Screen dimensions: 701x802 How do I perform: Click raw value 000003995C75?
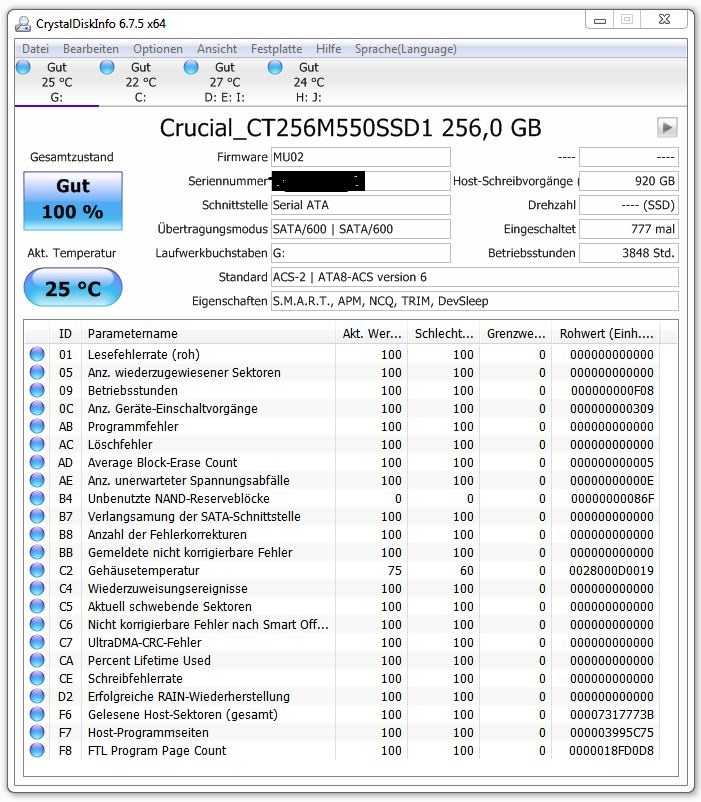tap(612, 732)
